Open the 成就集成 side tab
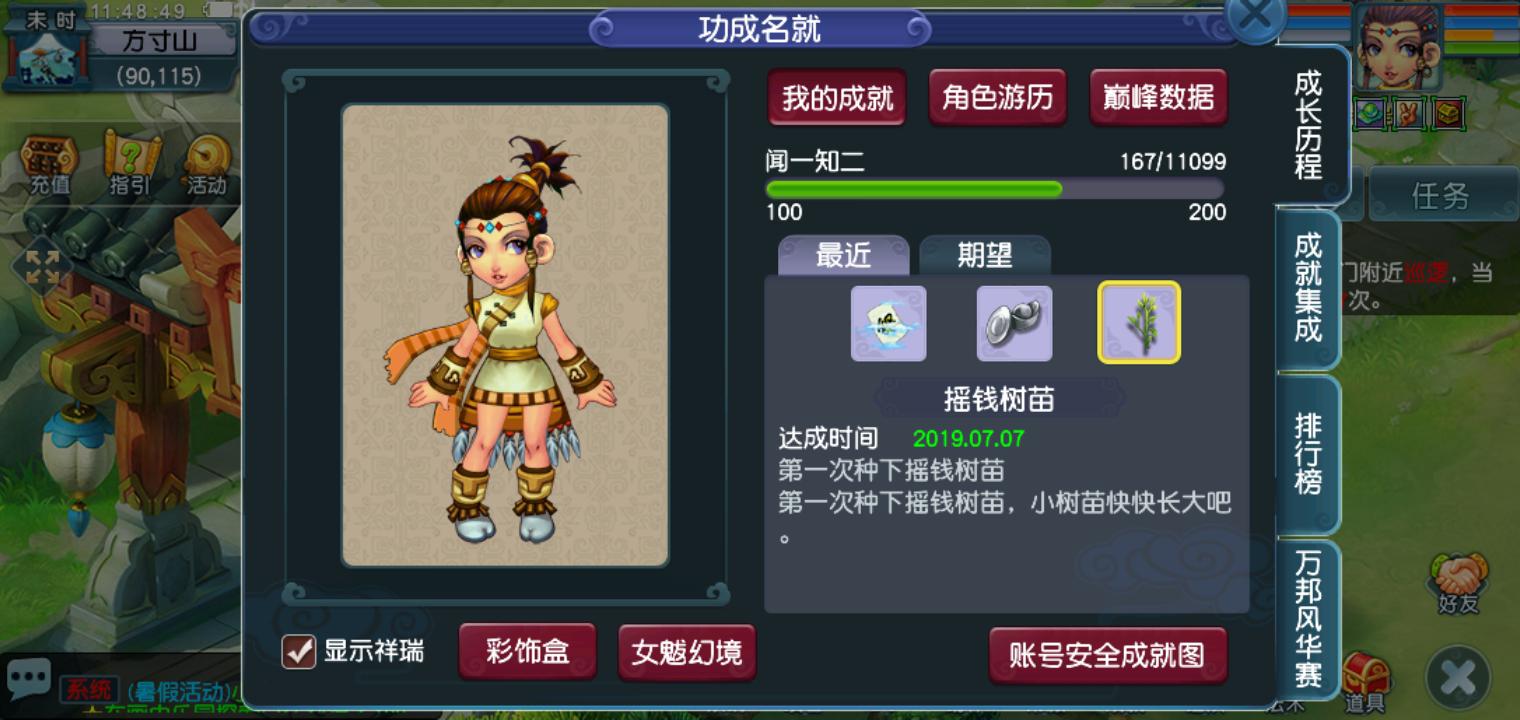Screen dimensions: 1520x720 [1308, 289]
